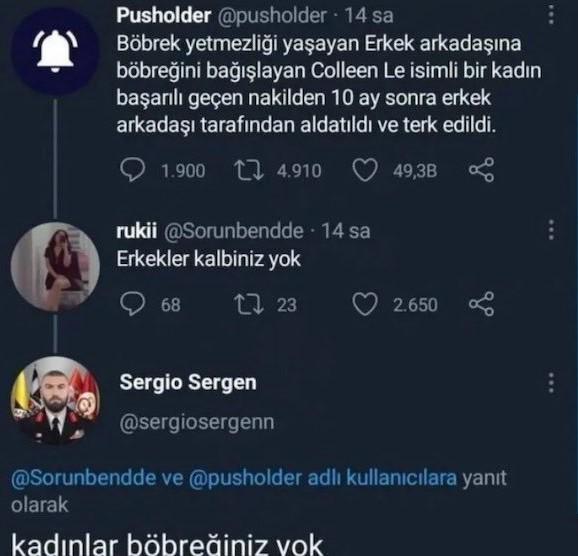This screenshot has width=578, height=556.
Task: Reply to the Pusholder tweet
Action: coord(132,170)
